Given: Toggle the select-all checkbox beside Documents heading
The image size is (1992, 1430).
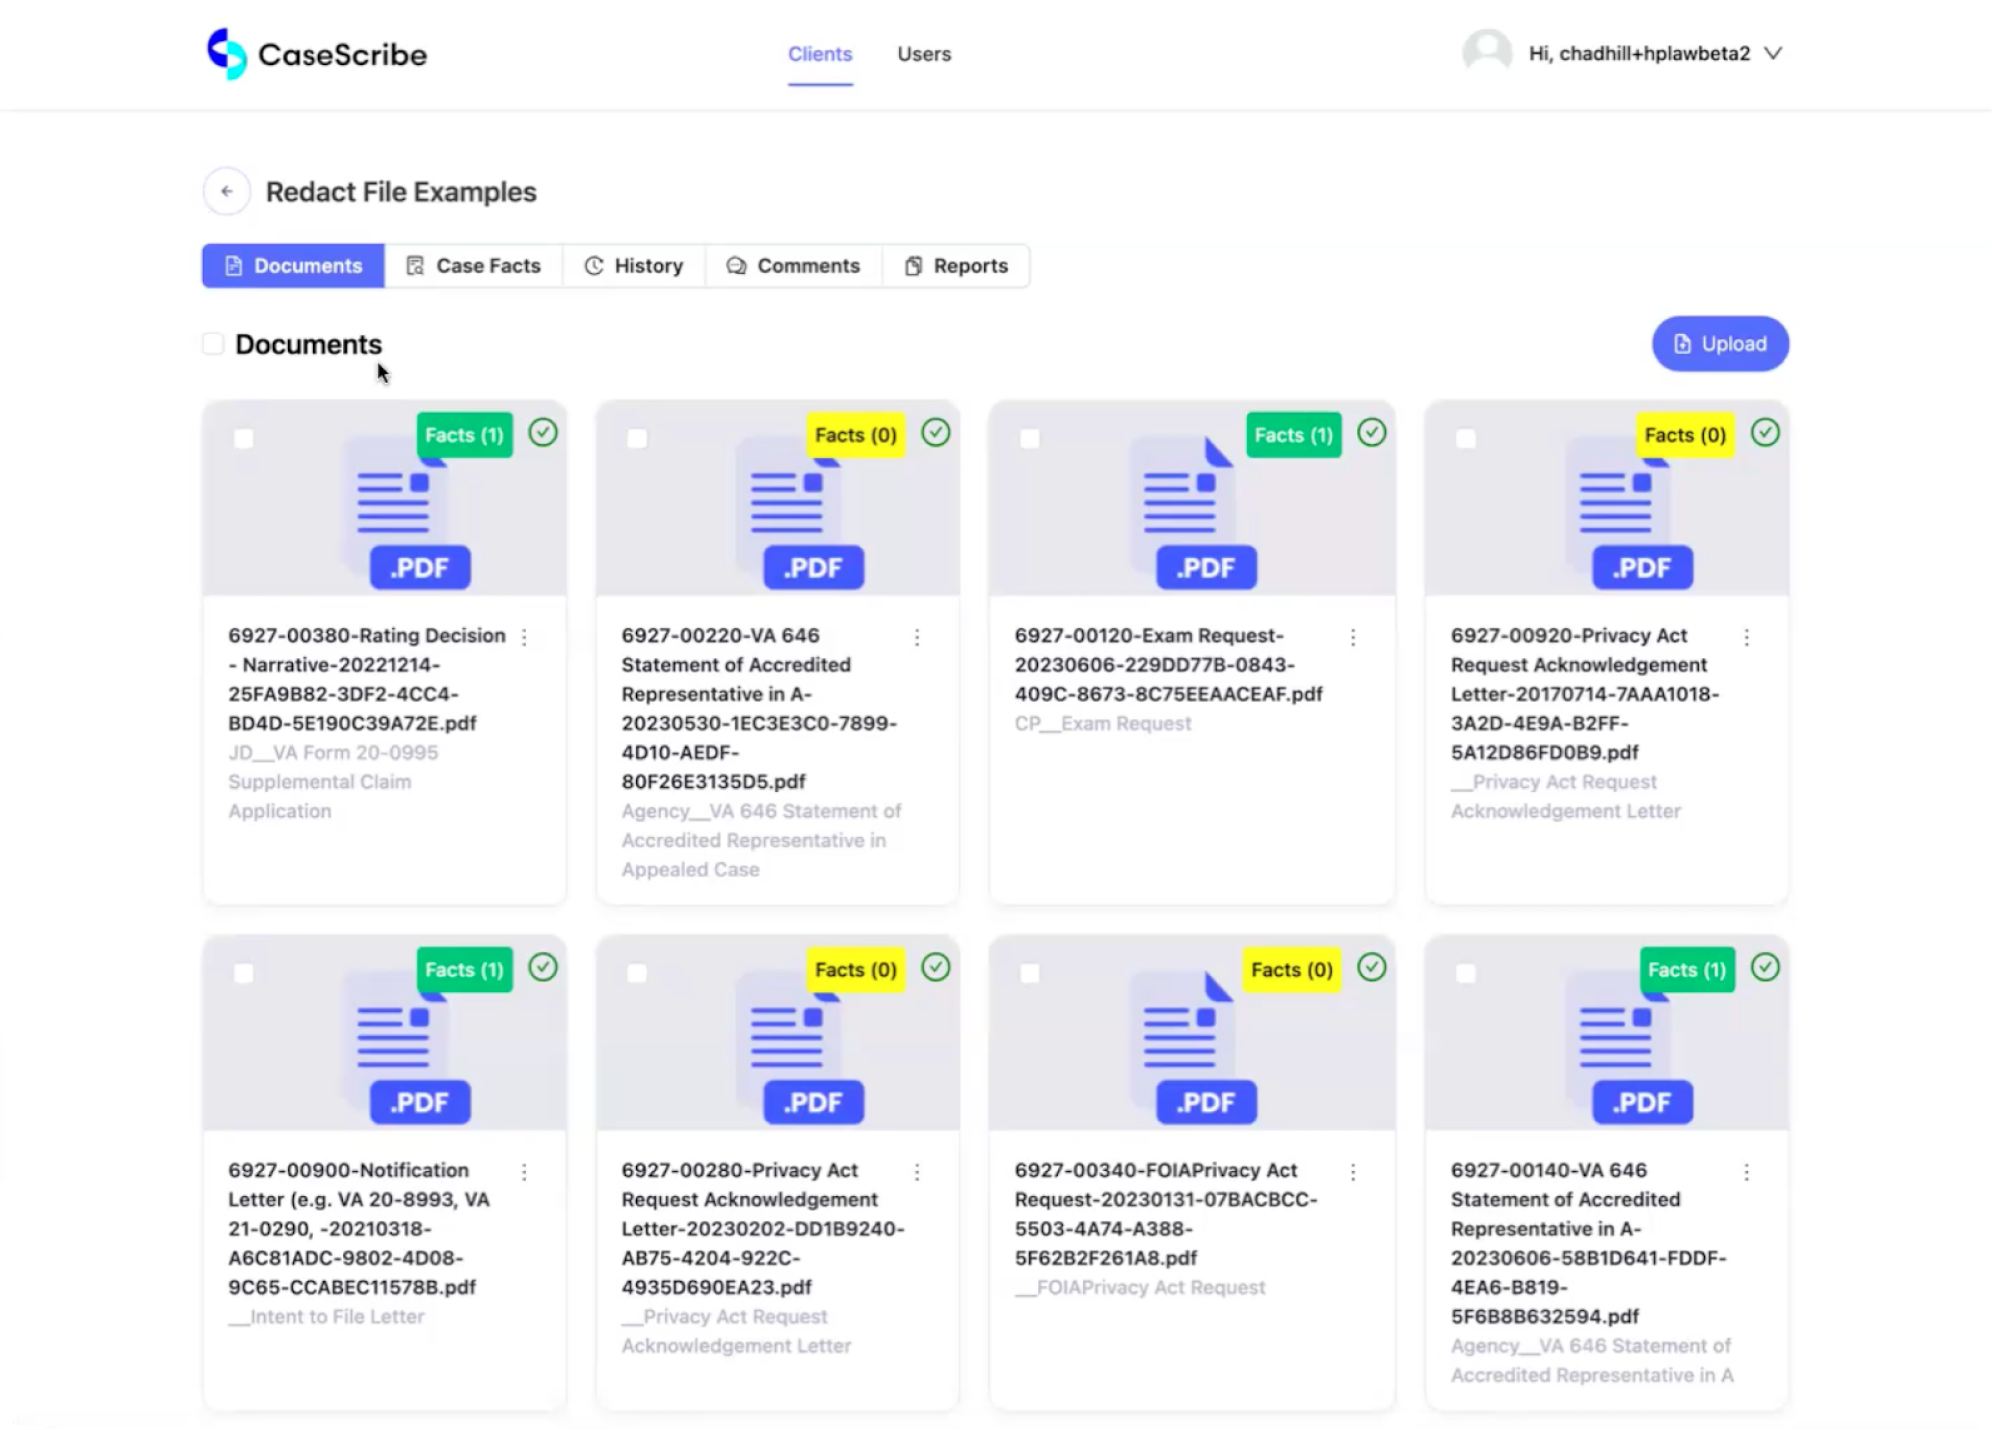Looking at the screenshot, I should [213, 343].
